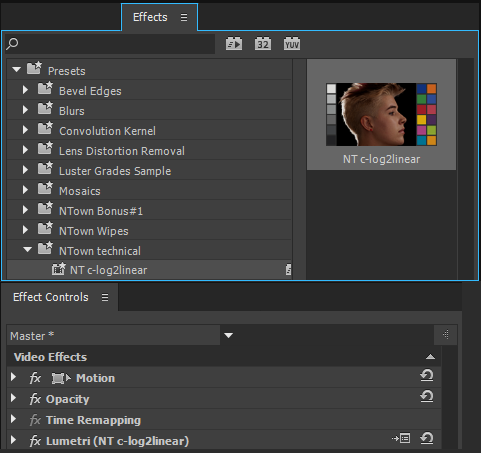Disable the Lumetri fx toggle
Screen dimensions: 481x453
(x=35, y=441)
